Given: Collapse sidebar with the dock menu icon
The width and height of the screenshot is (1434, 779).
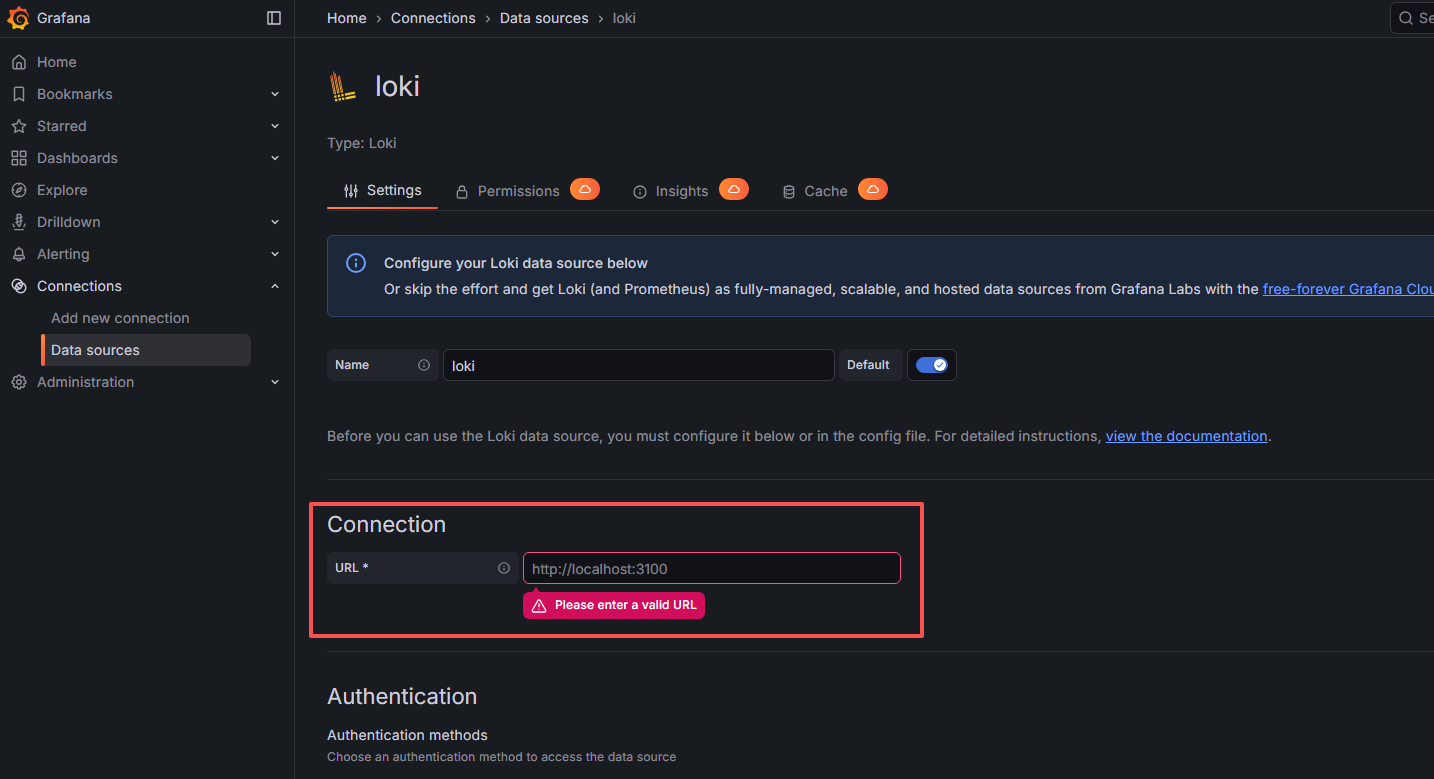Looking at the screenshot, I should [x=274, y=18].
